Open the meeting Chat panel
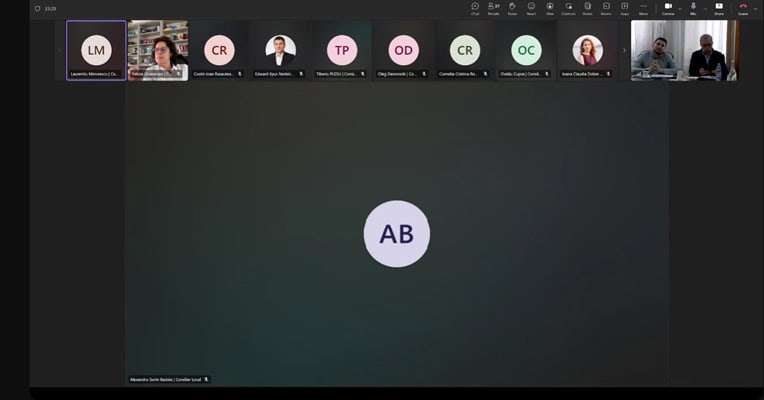The width and height of the screenshot is (764, 400). (x=475, y=8)
